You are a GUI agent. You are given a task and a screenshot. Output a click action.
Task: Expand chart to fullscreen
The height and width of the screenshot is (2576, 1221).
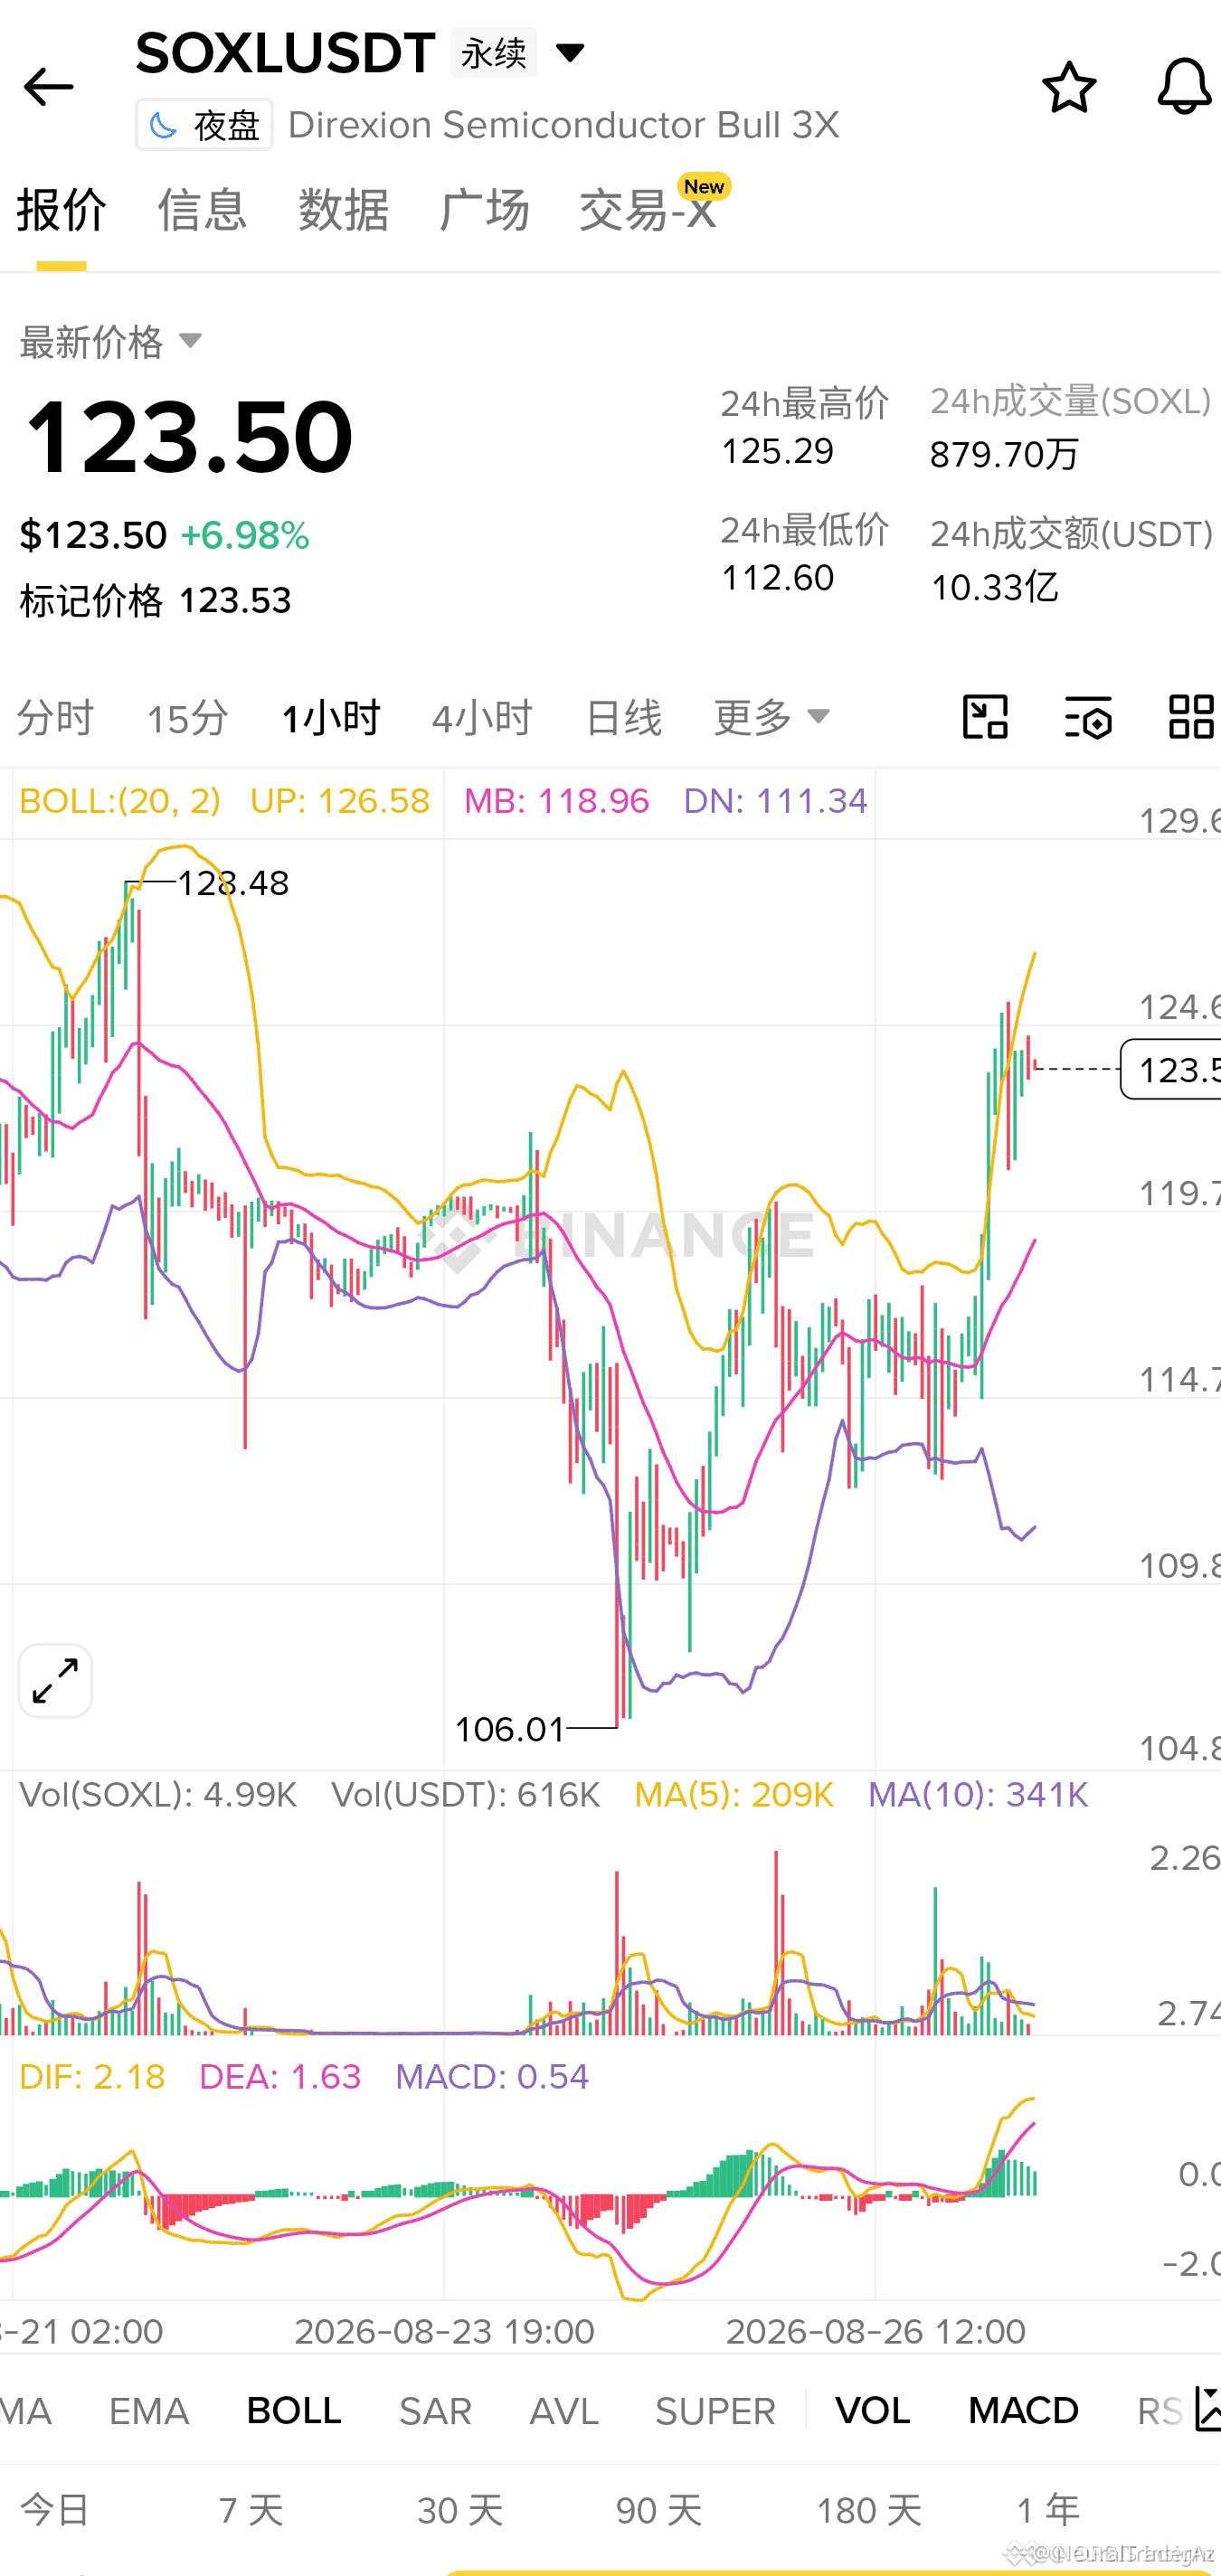point(55,1681)
